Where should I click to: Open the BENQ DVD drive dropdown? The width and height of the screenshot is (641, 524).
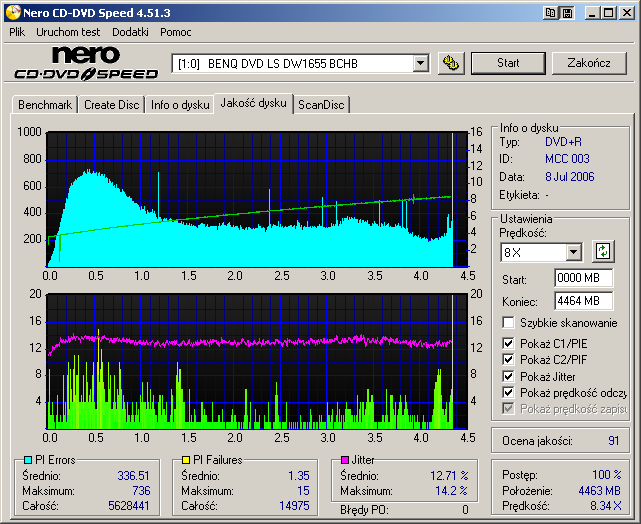click(x=420, y=64)
